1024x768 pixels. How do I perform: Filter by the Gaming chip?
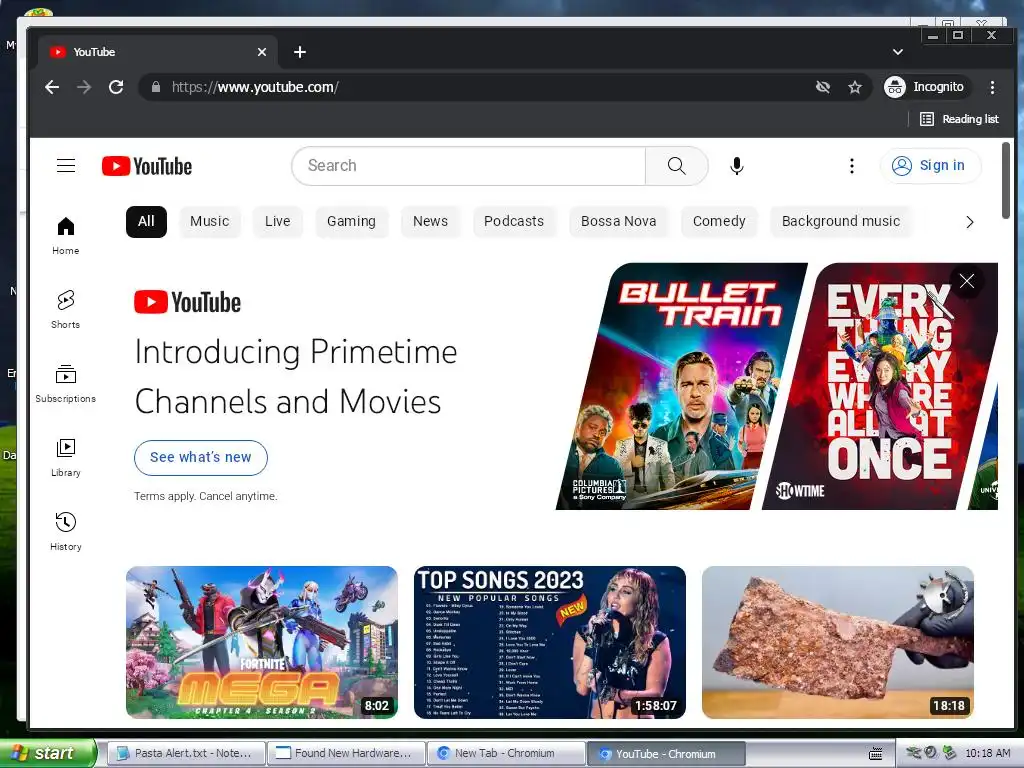click(351, 221)
